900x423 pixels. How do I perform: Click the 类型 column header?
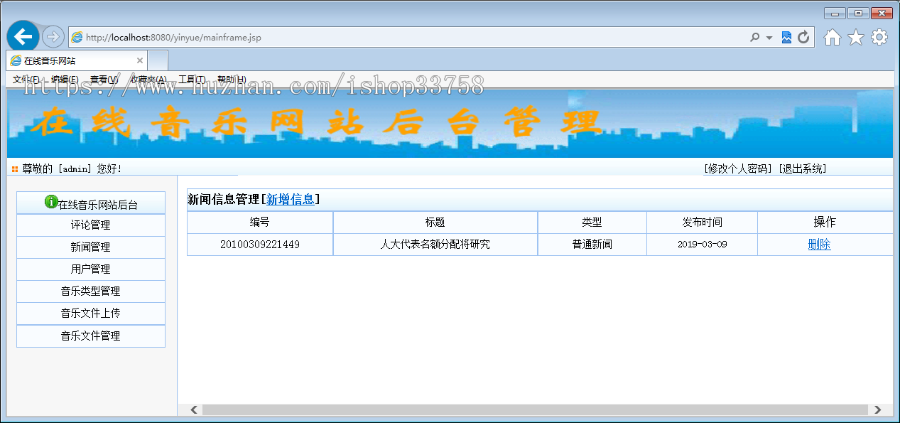pos(592,223)
